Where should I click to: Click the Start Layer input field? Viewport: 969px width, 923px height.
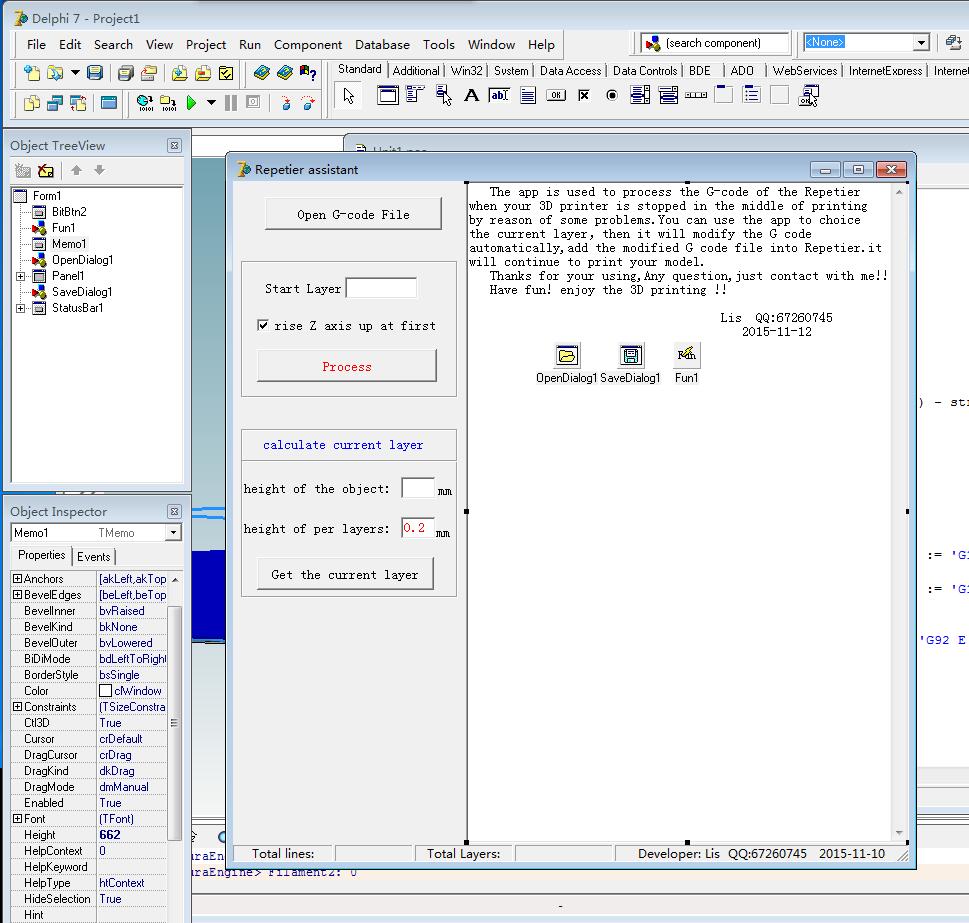tap(381, 288)
